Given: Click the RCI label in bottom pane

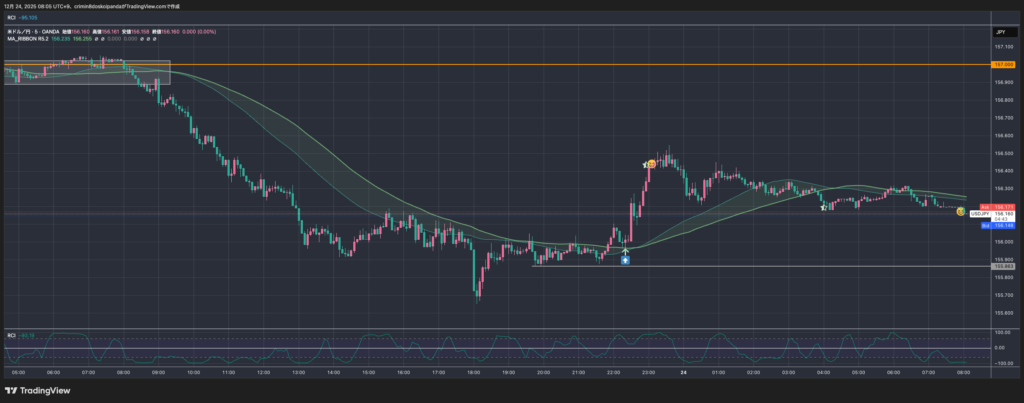Looking at the screenshot, I should coord(12,335).
